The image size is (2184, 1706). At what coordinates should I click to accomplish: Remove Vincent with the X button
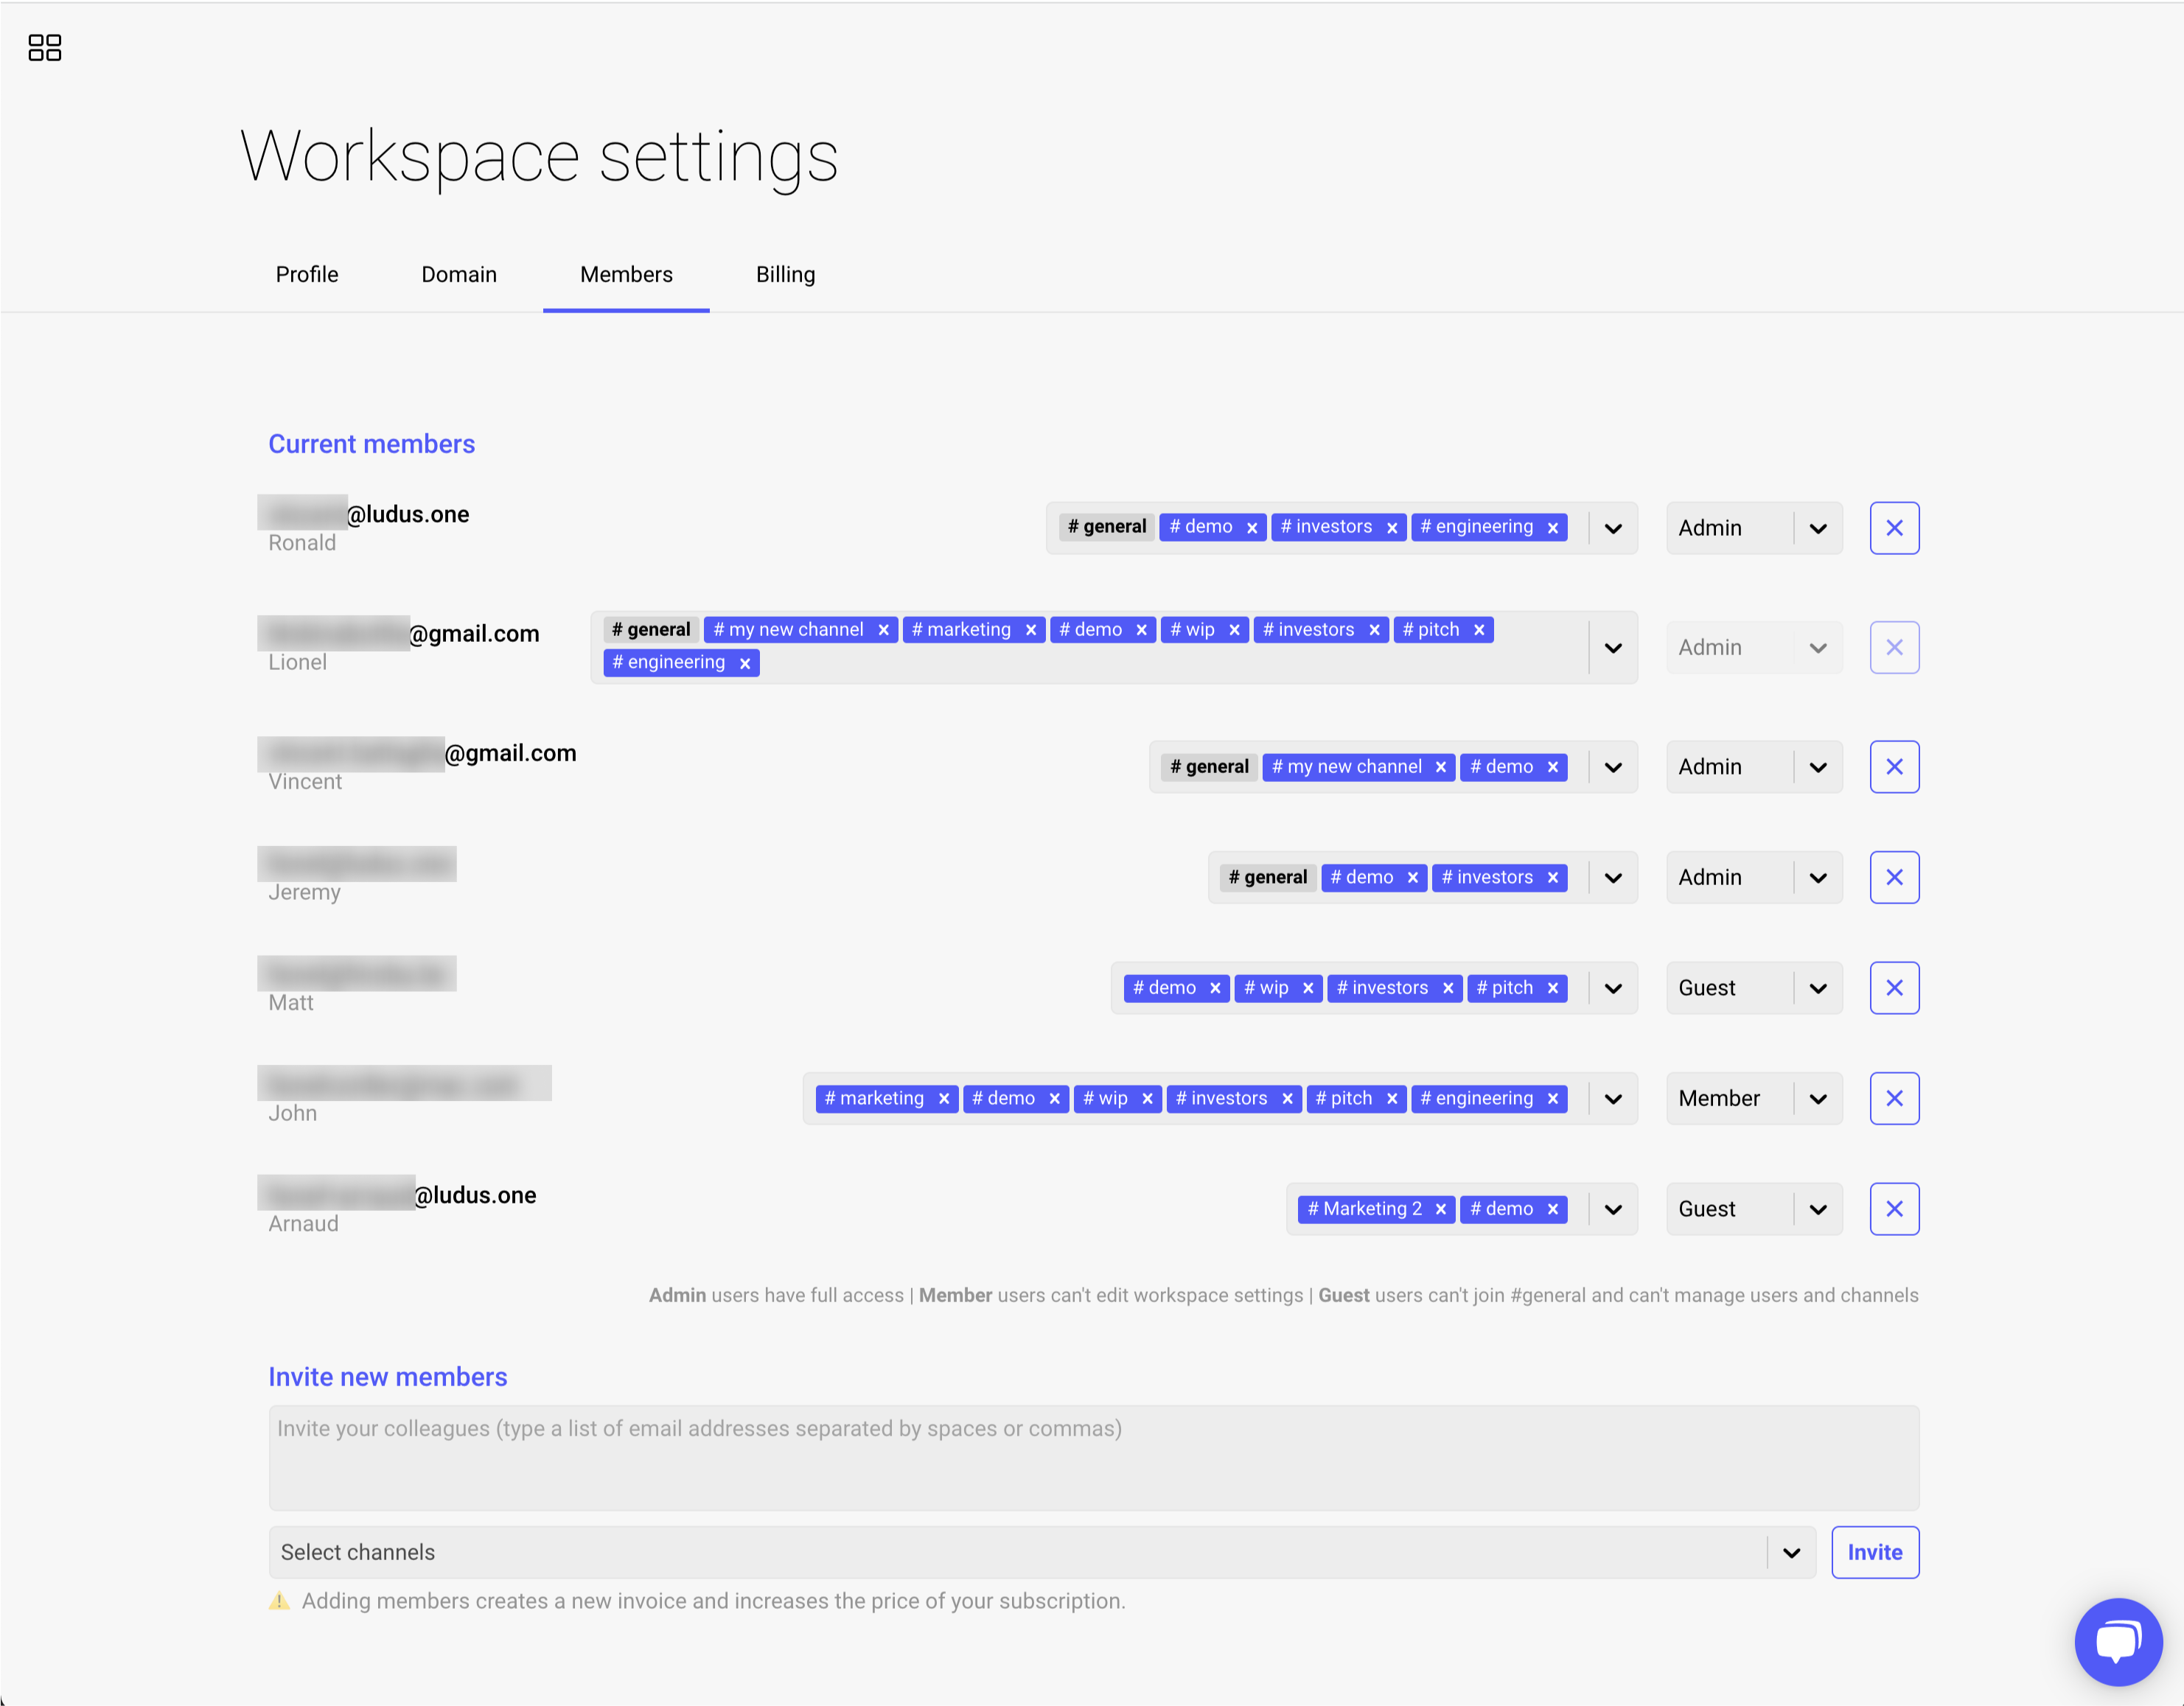click(1893, 767)
